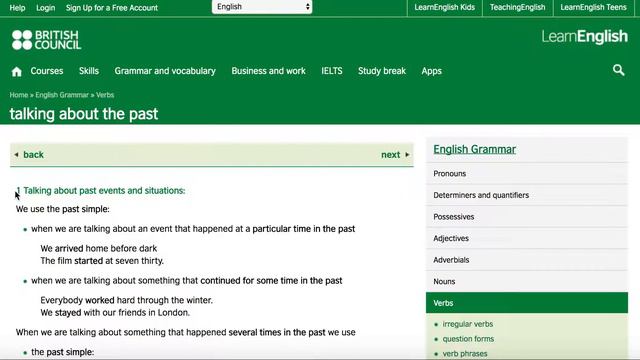Click Sign Up for a Free Account
Viewport: 640px width, 360px height.
point(112,8)
